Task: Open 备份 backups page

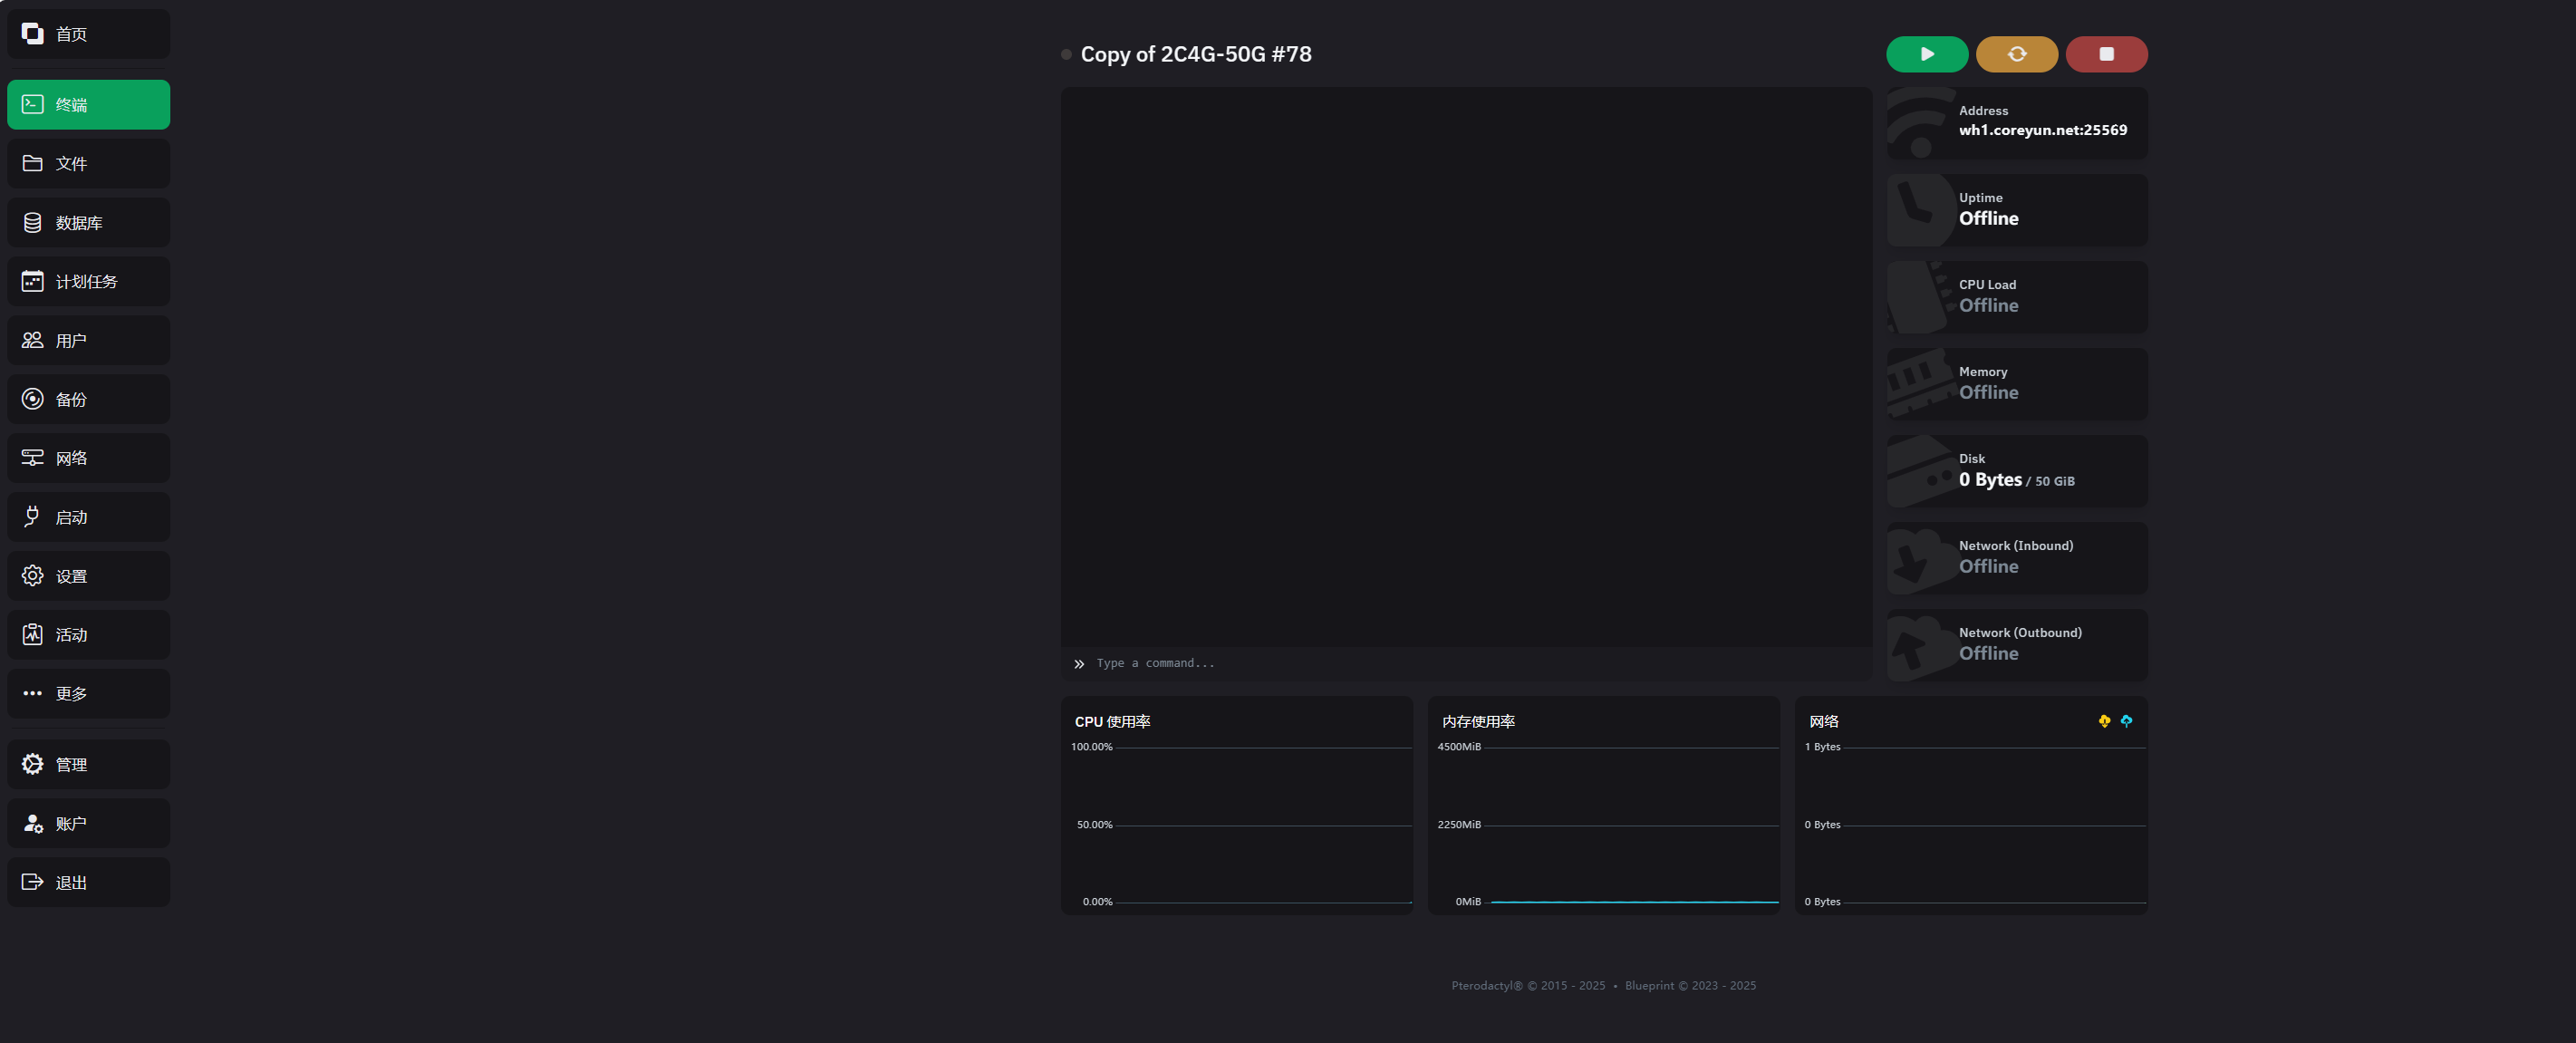Action: [88, 399]
